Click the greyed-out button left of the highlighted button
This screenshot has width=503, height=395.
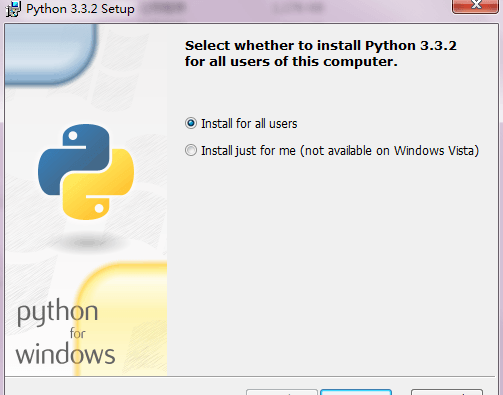pos(282,392)
